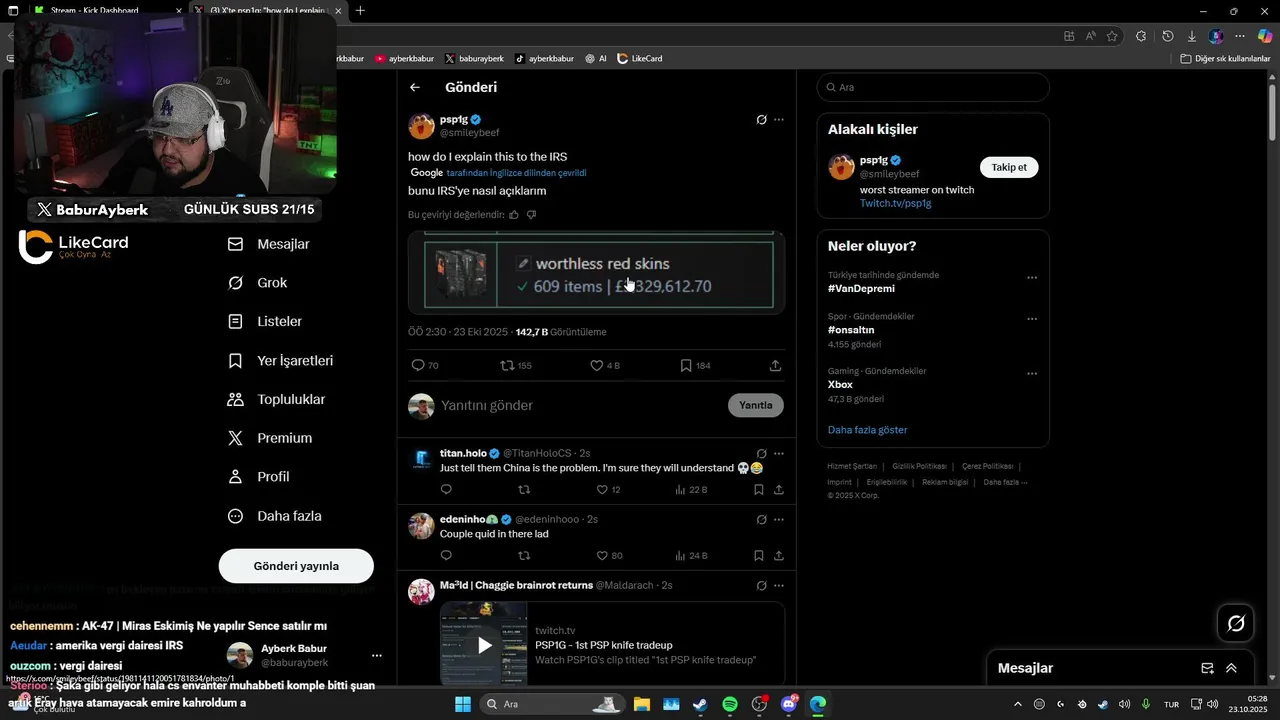
Task: Repost edeninho's comment
Action: pyautogui.click(x=524, y=556)
